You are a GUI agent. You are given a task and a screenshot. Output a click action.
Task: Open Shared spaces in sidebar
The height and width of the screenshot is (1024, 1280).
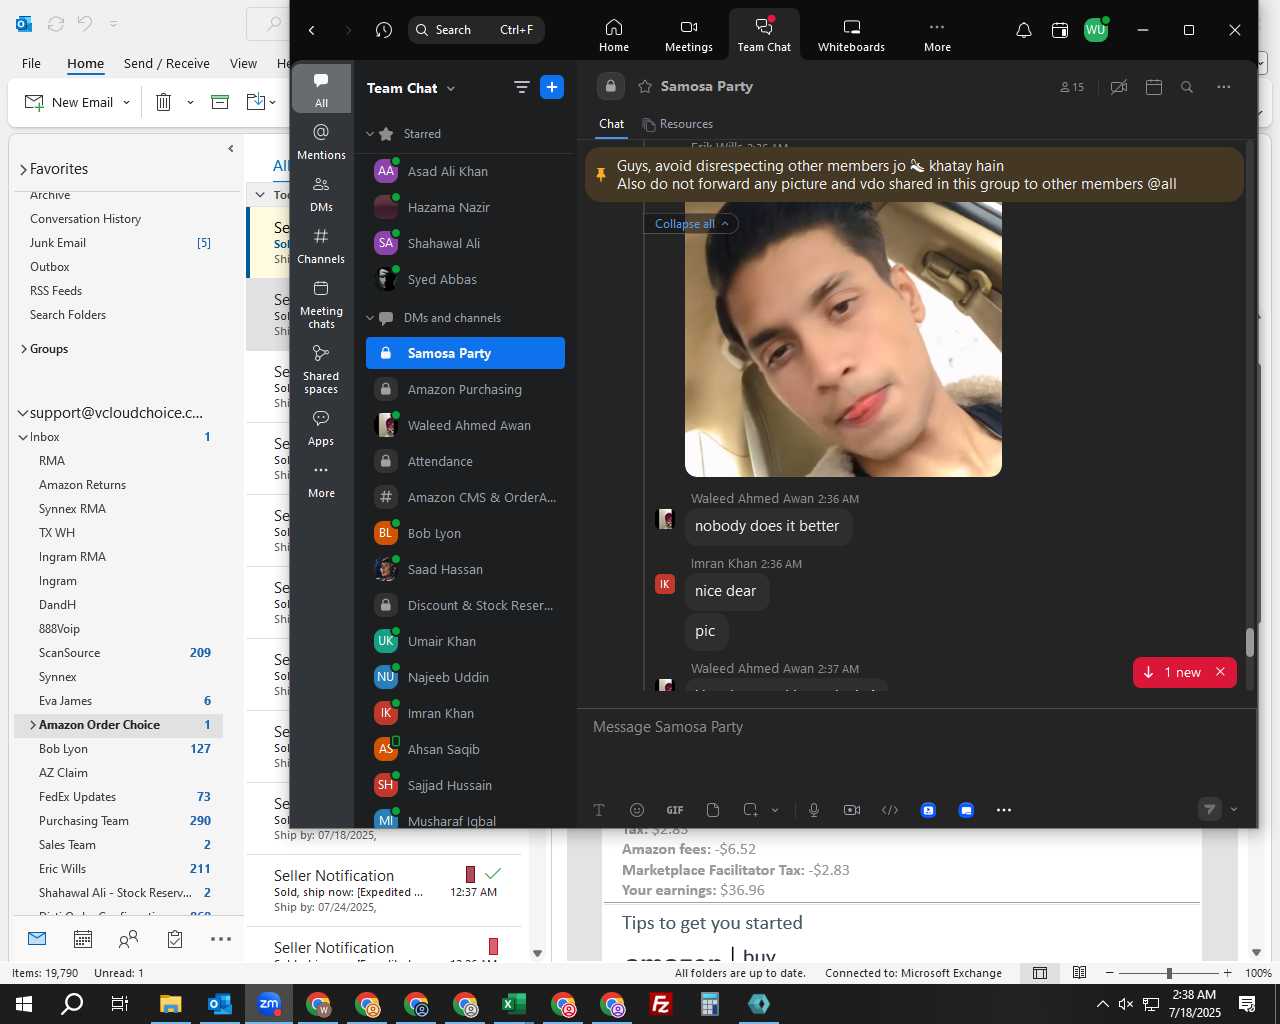(x=321, y=368)
